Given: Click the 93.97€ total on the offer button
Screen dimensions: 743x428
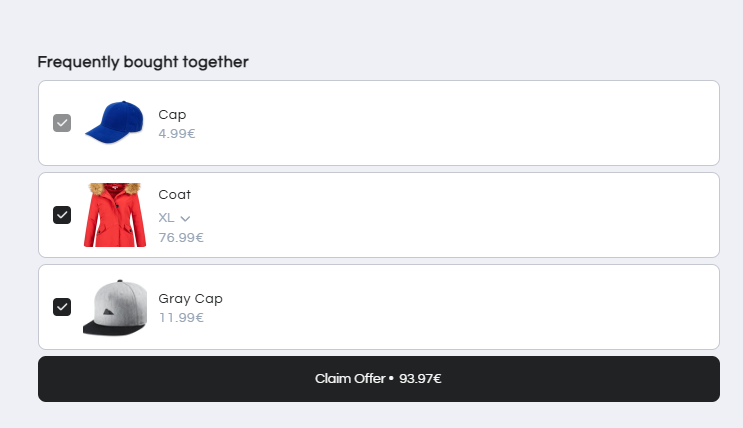Looking at the screenshot, I should 420,379.
